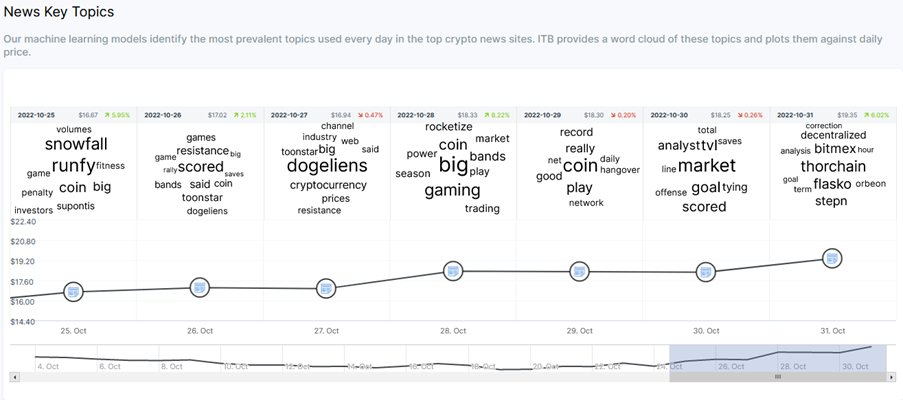Viewport: 903px width, 400px height.
Task: Select the news marker for 30 Oct
Action: point(706,272)
